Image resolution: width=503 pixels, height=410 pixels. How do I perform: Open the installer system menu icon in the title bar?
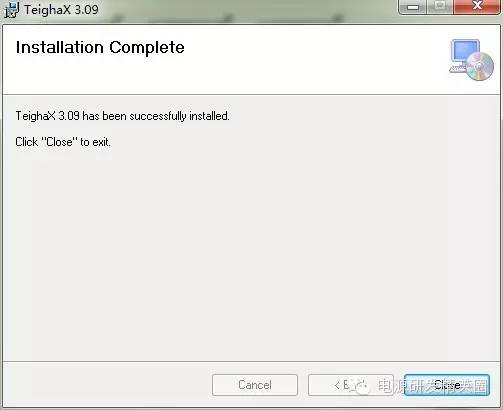pyautogui.click(x=11, y=9)
